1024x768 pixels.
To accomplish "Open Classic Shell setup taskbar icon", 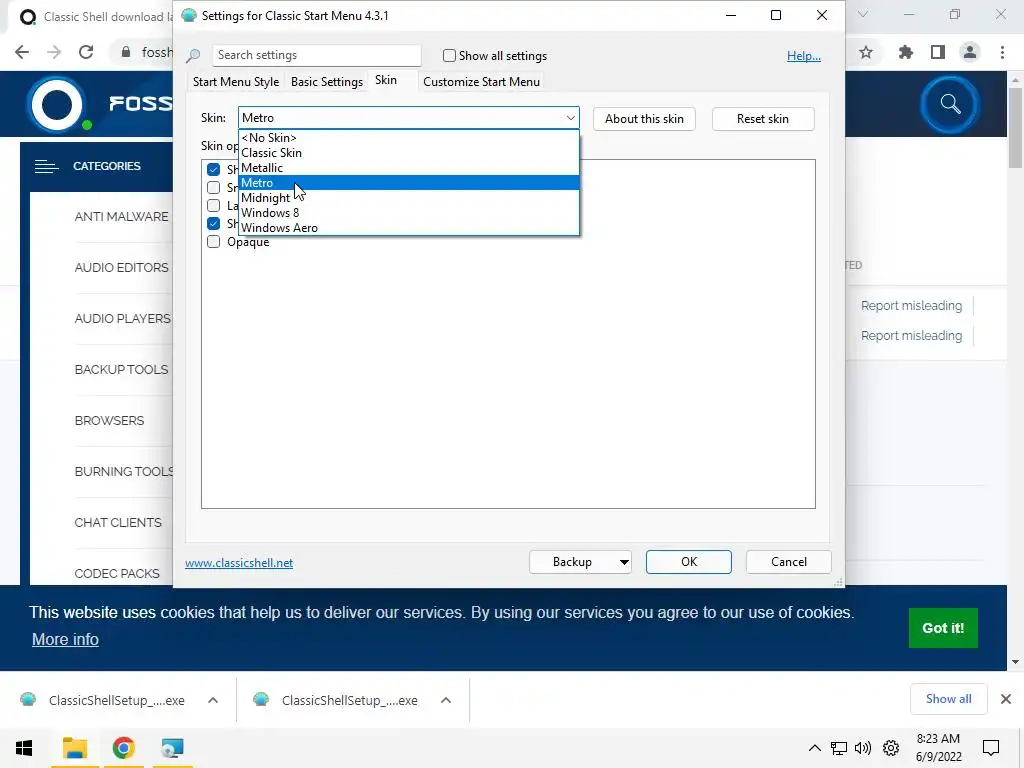I will (x=172, y=748).
